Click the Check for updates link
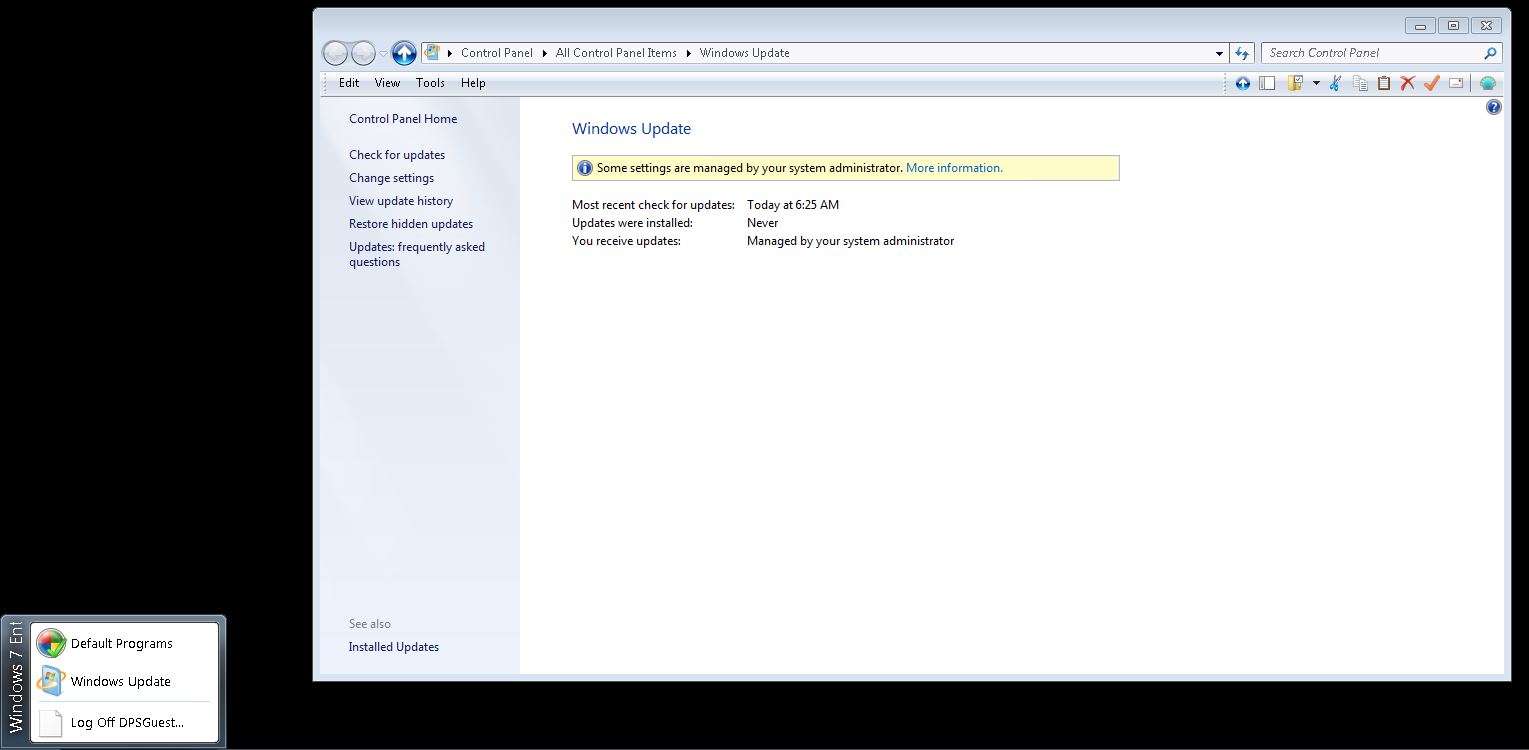 tap(397, 155)
